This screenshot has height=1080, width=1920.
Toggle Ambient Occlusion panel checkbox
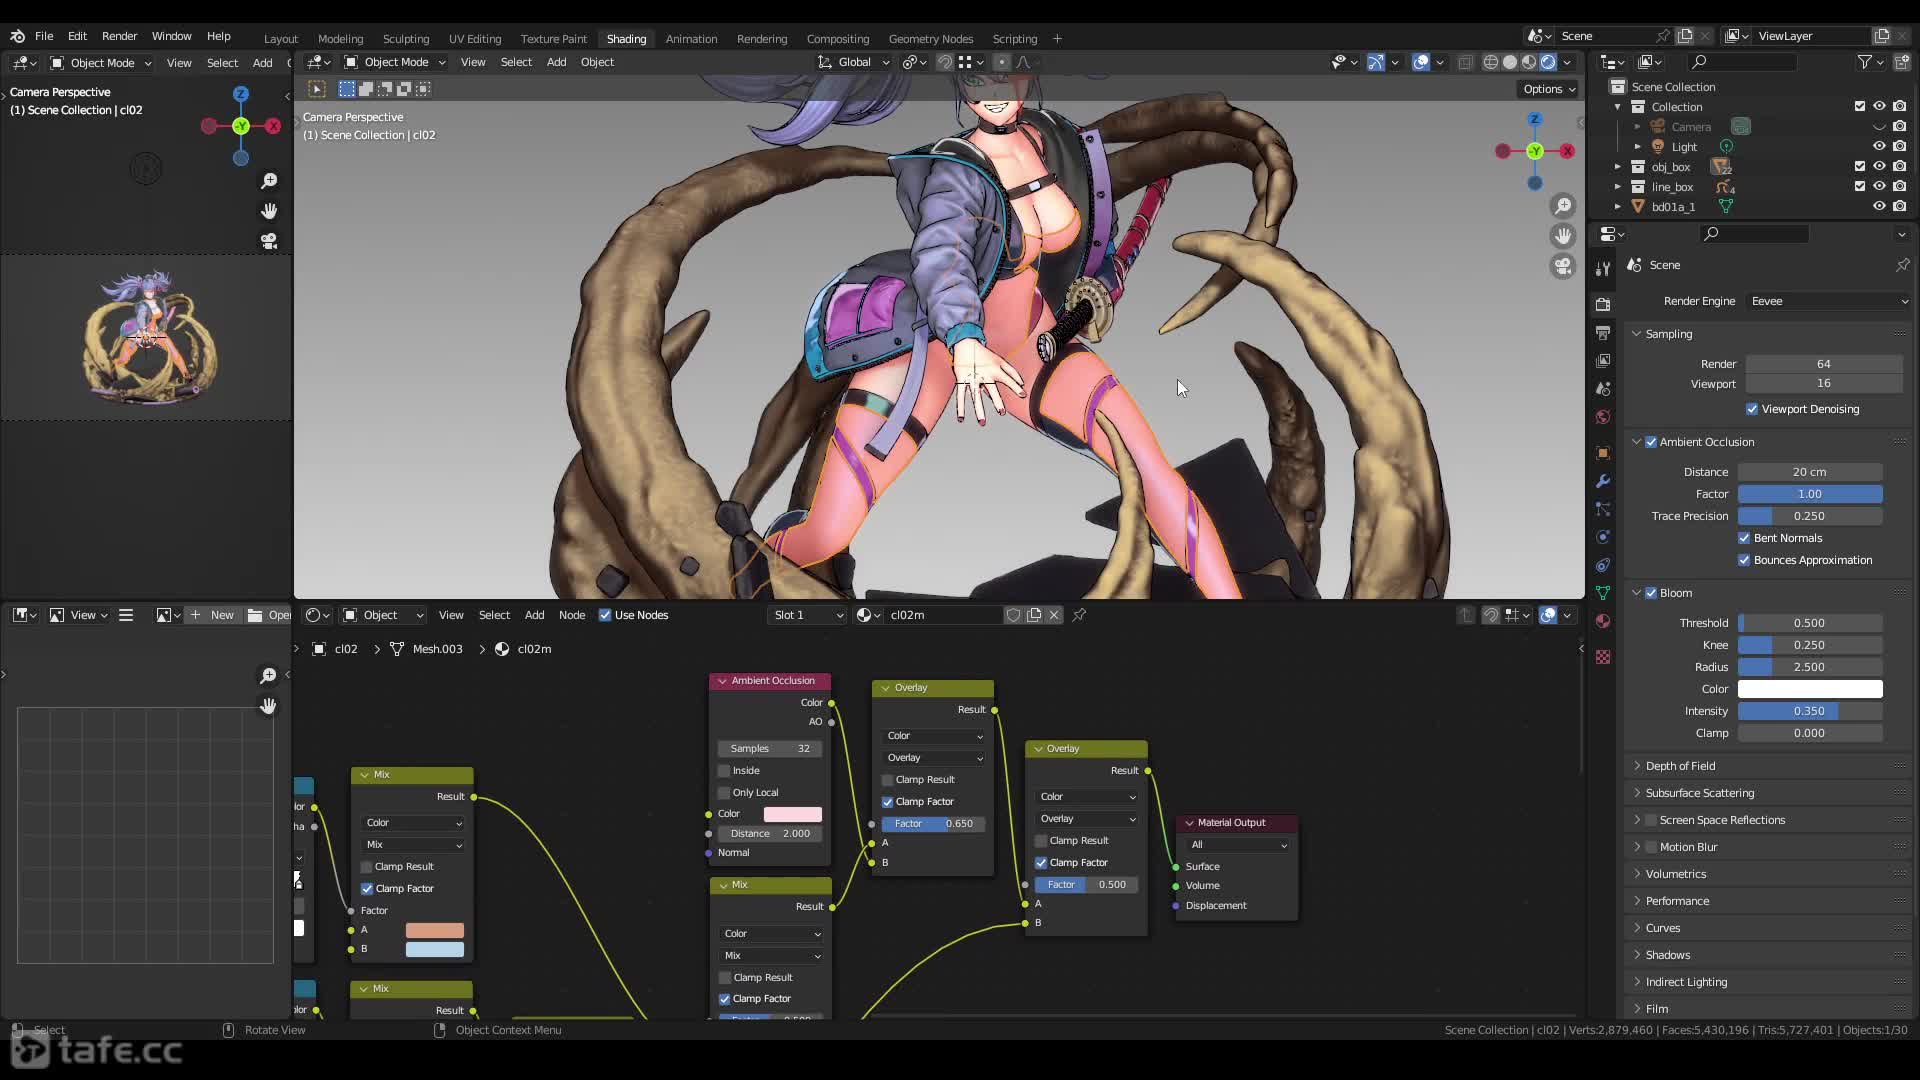tap(1651, 442)
